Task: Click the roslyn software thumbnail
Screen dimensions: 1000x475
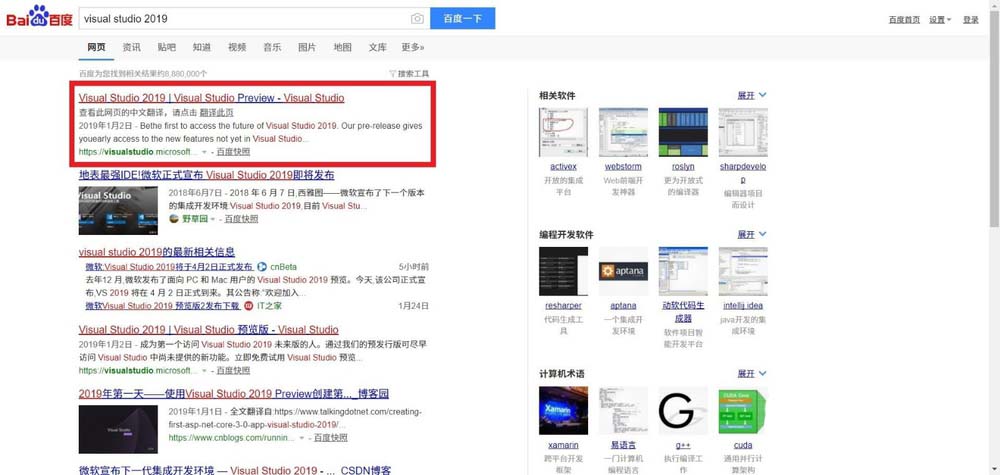Action: (x=683, y=132)
